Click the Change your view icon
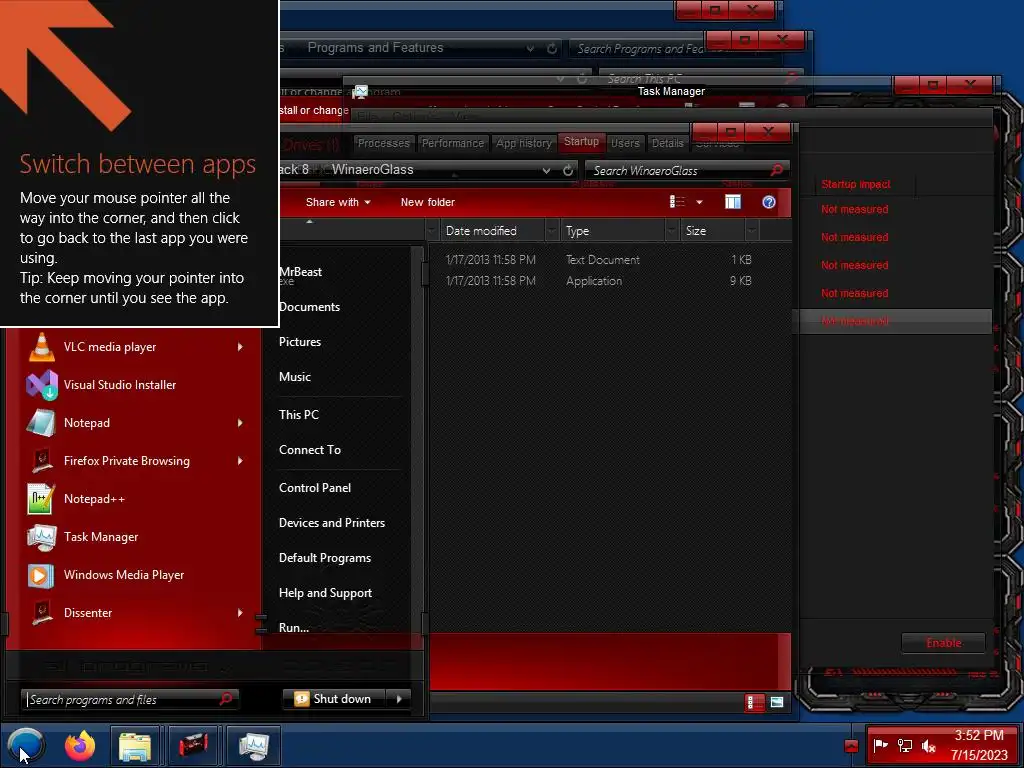 677,202
